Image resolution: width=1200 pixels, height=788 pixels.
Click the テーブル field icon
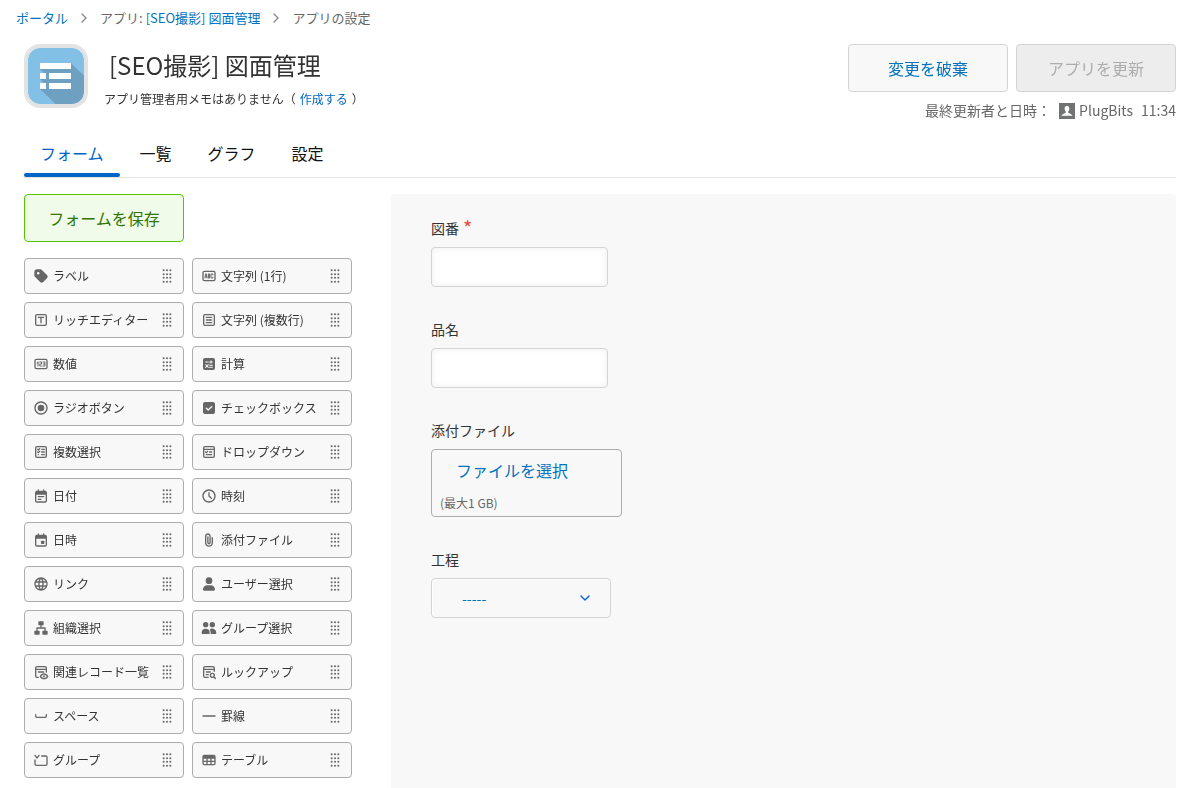(209, 760)
